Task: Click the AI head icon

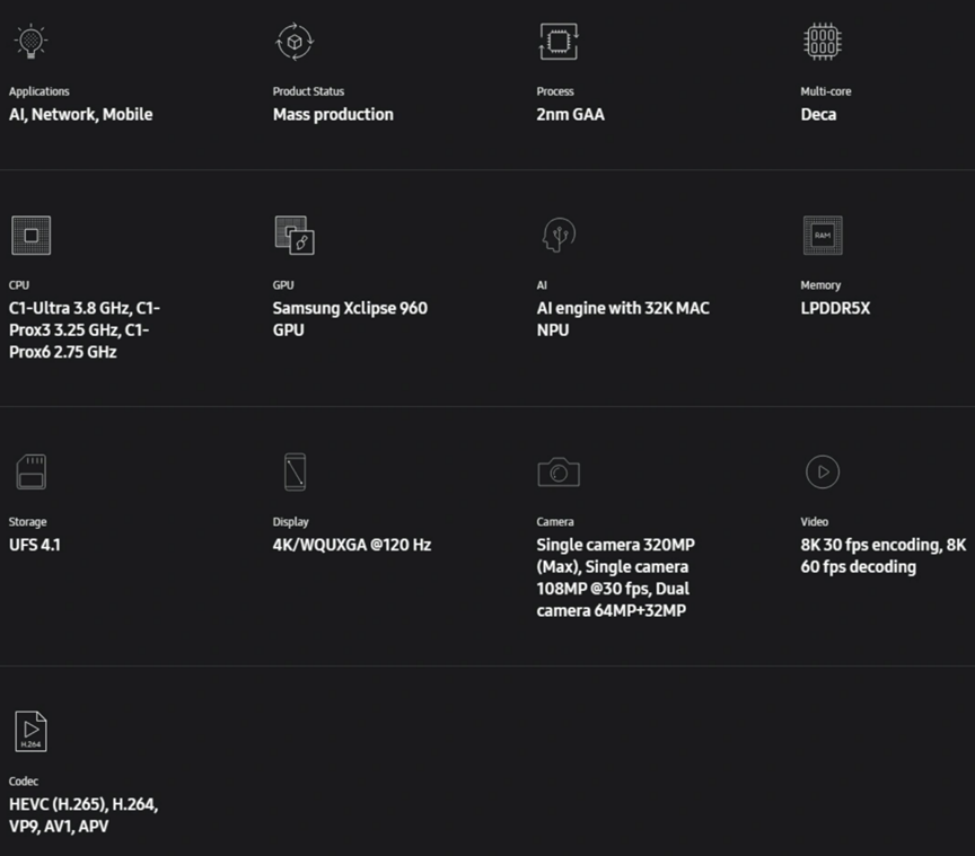Action: click(x=559, y=235)
